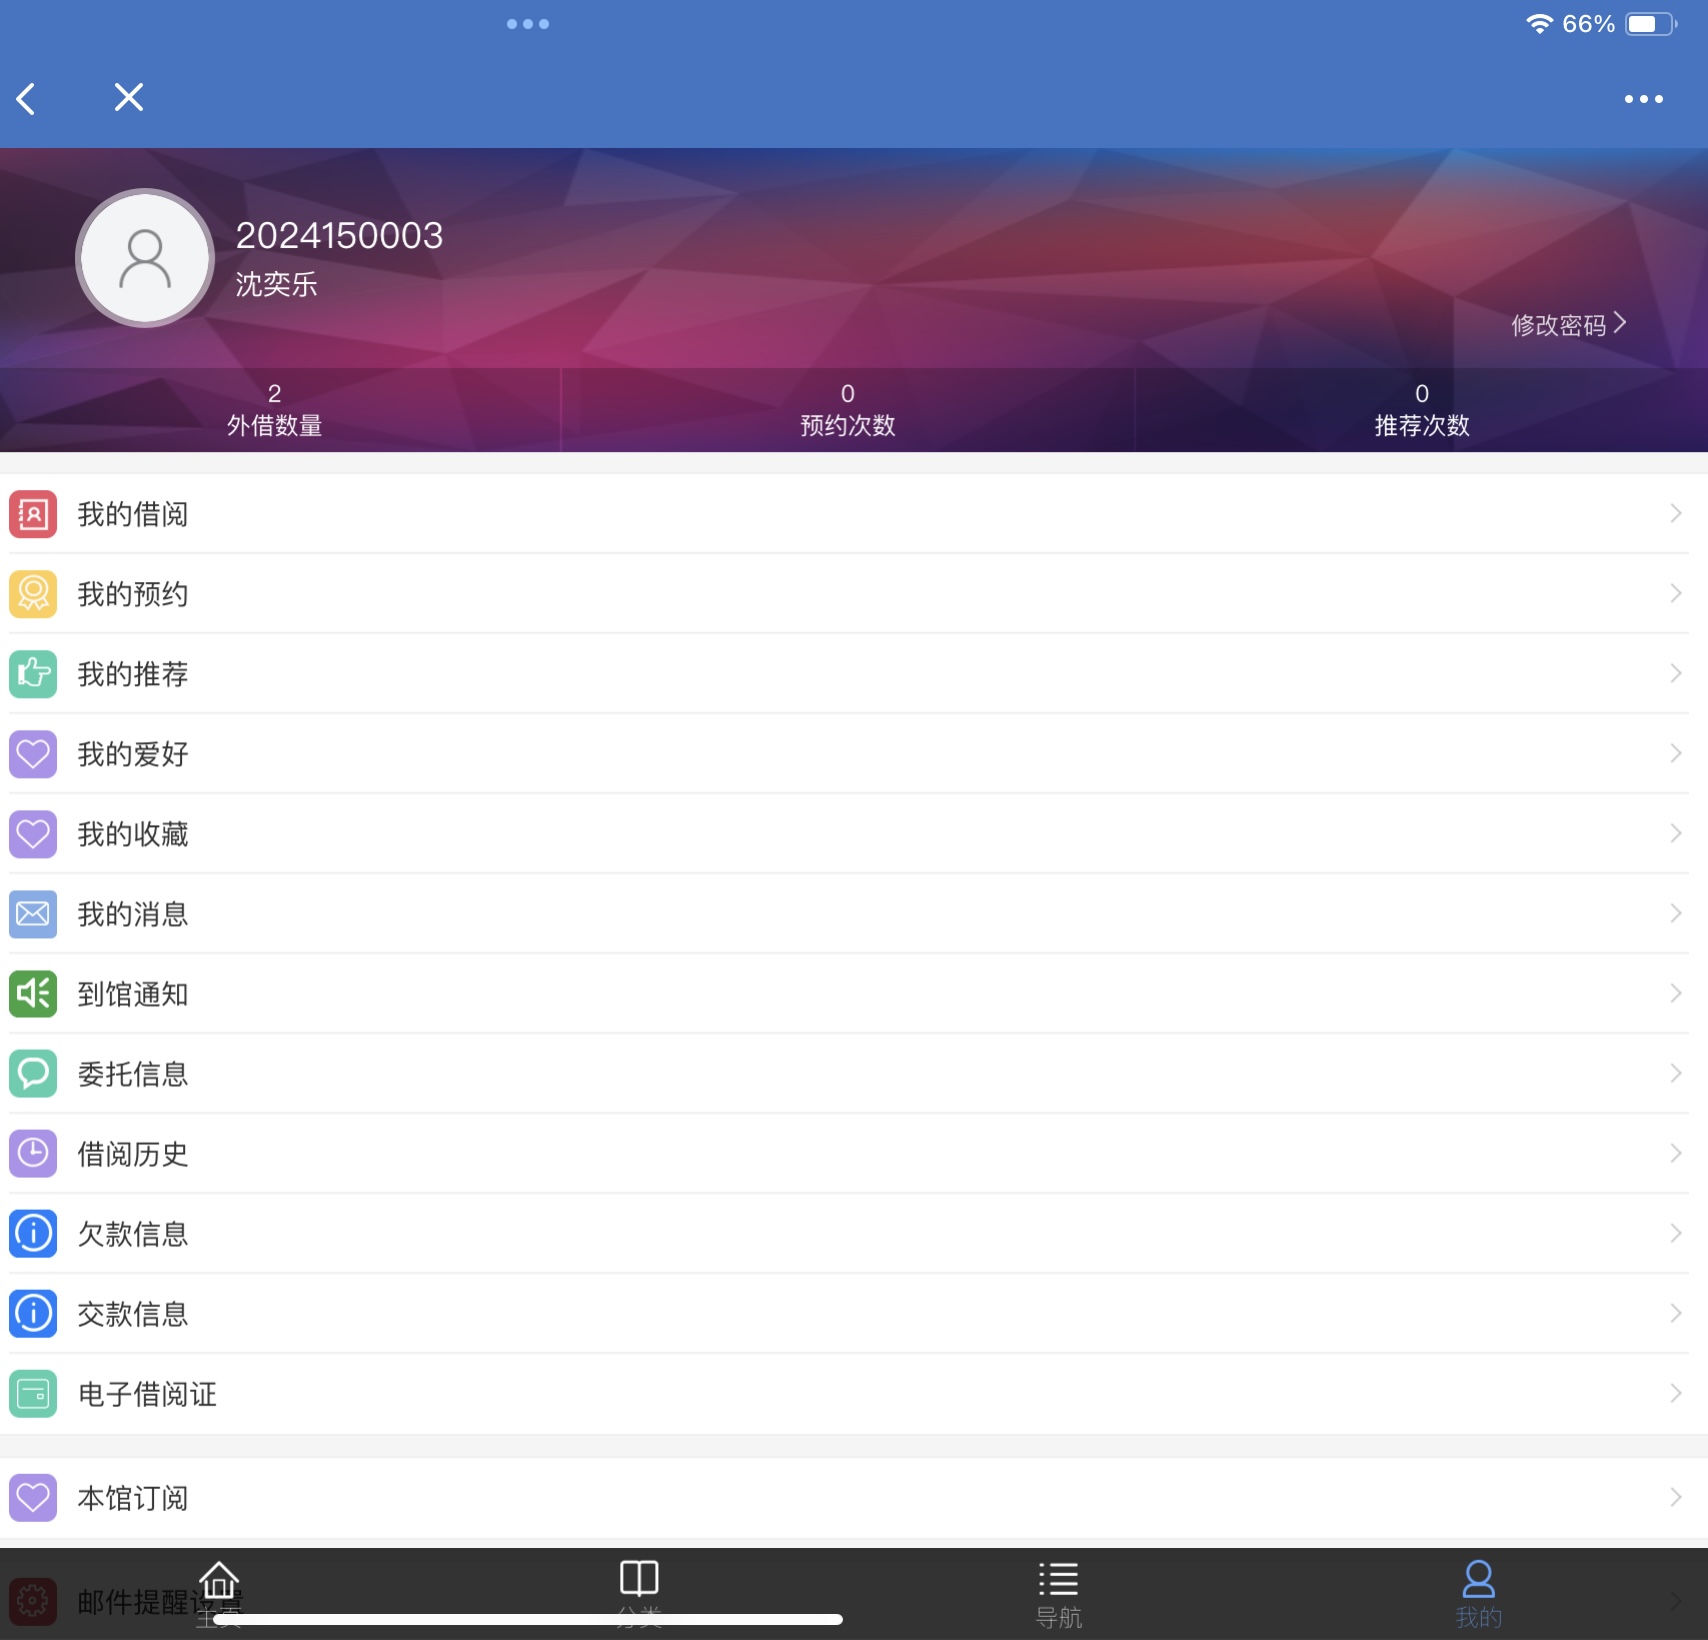Open the three-dot more options menu
Image resolution: width=1708 pixels, height=1640 pixels.
click(x=1643, y=99)
